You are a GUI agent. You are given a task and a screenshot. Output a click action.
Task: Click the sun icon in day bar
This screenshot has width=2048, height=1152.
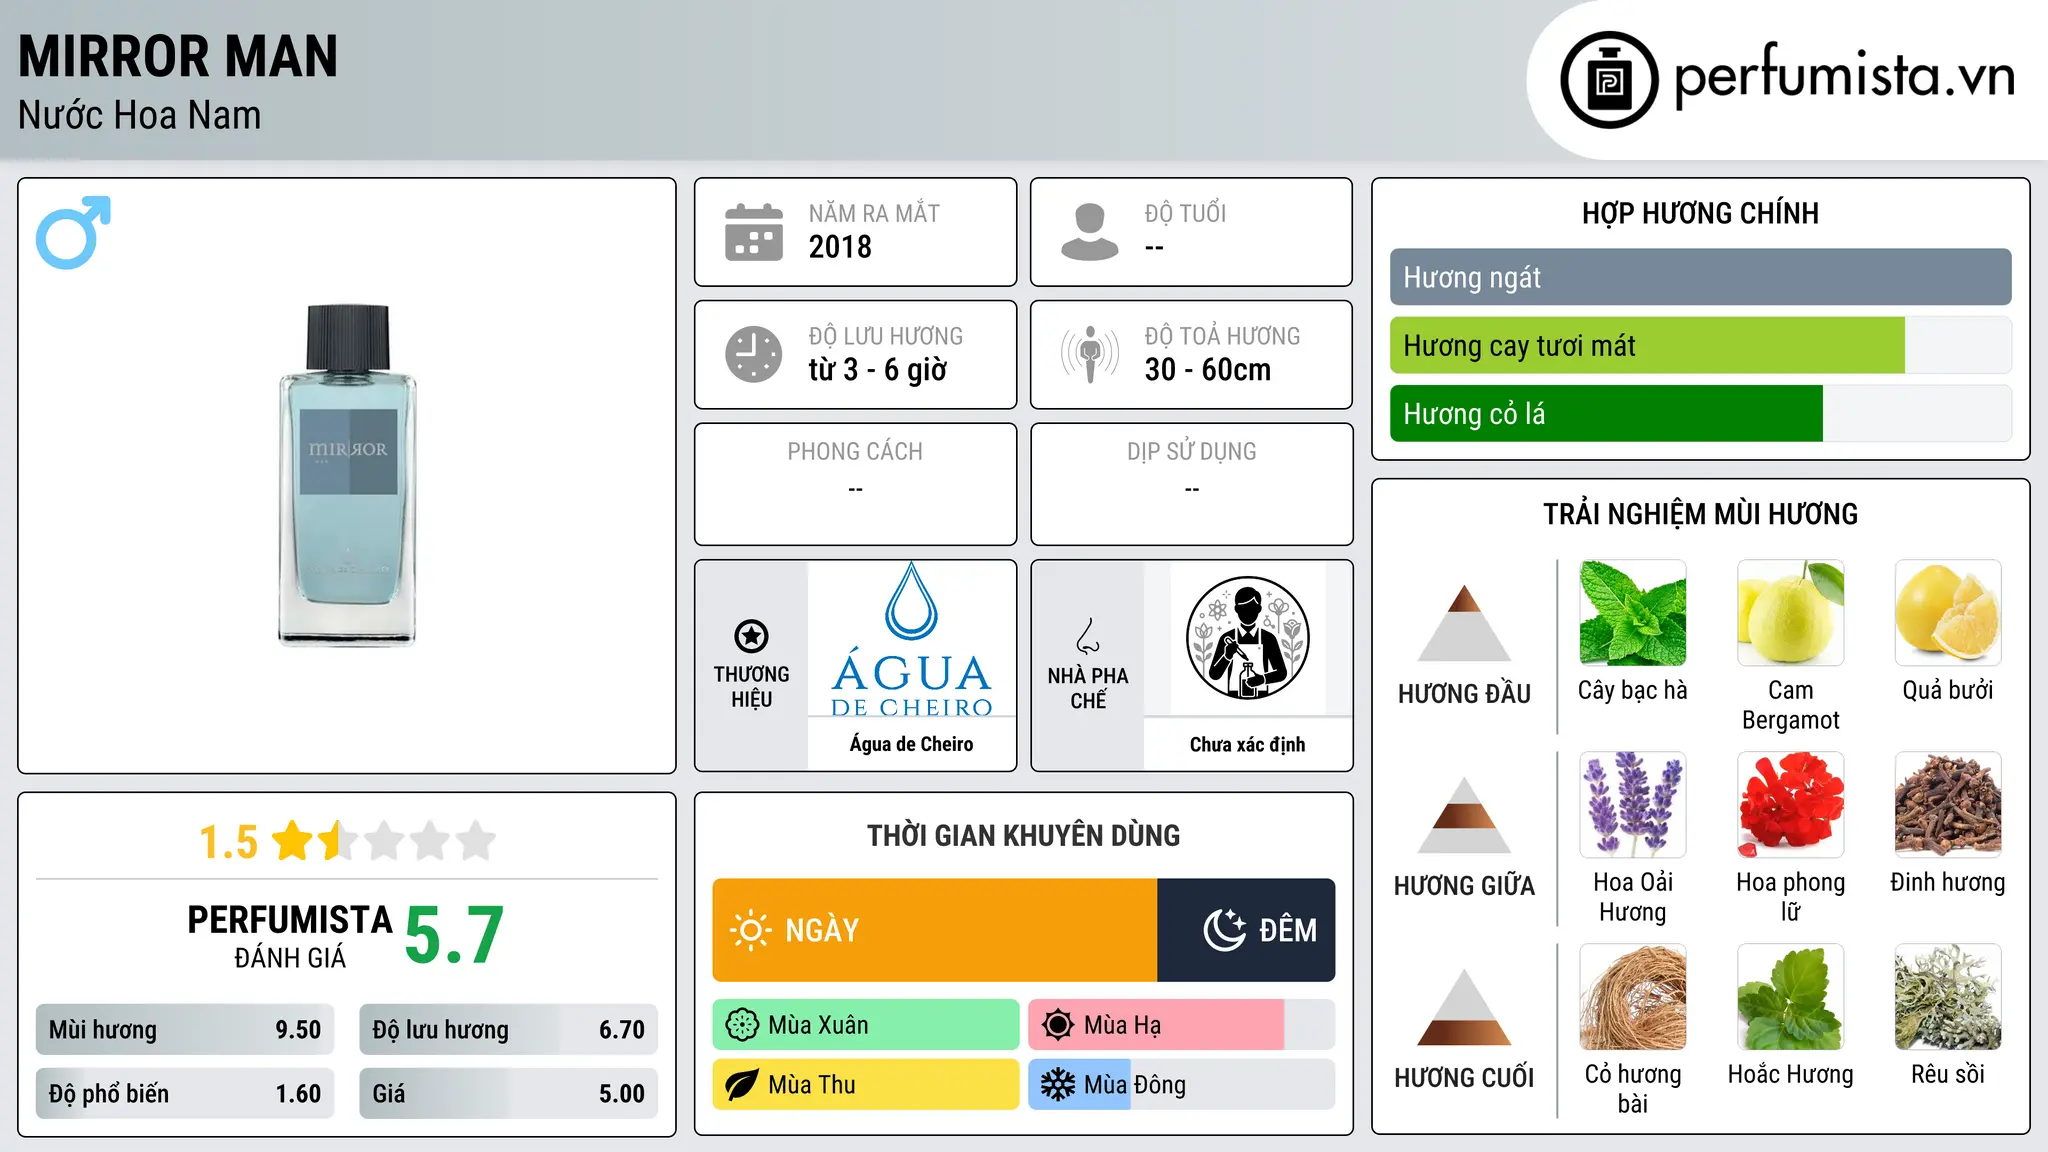pos(751,930)
